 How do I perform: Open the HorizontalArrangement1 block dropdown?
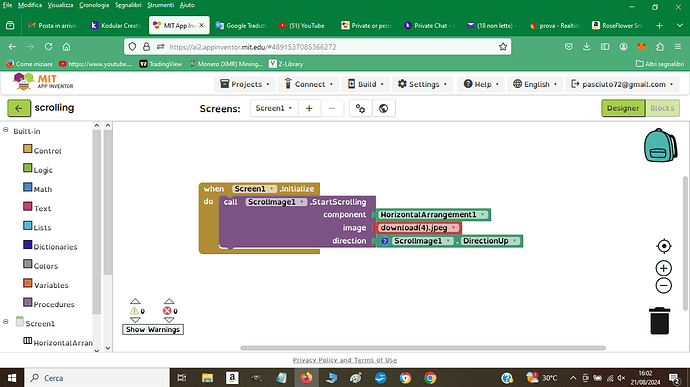483,214
